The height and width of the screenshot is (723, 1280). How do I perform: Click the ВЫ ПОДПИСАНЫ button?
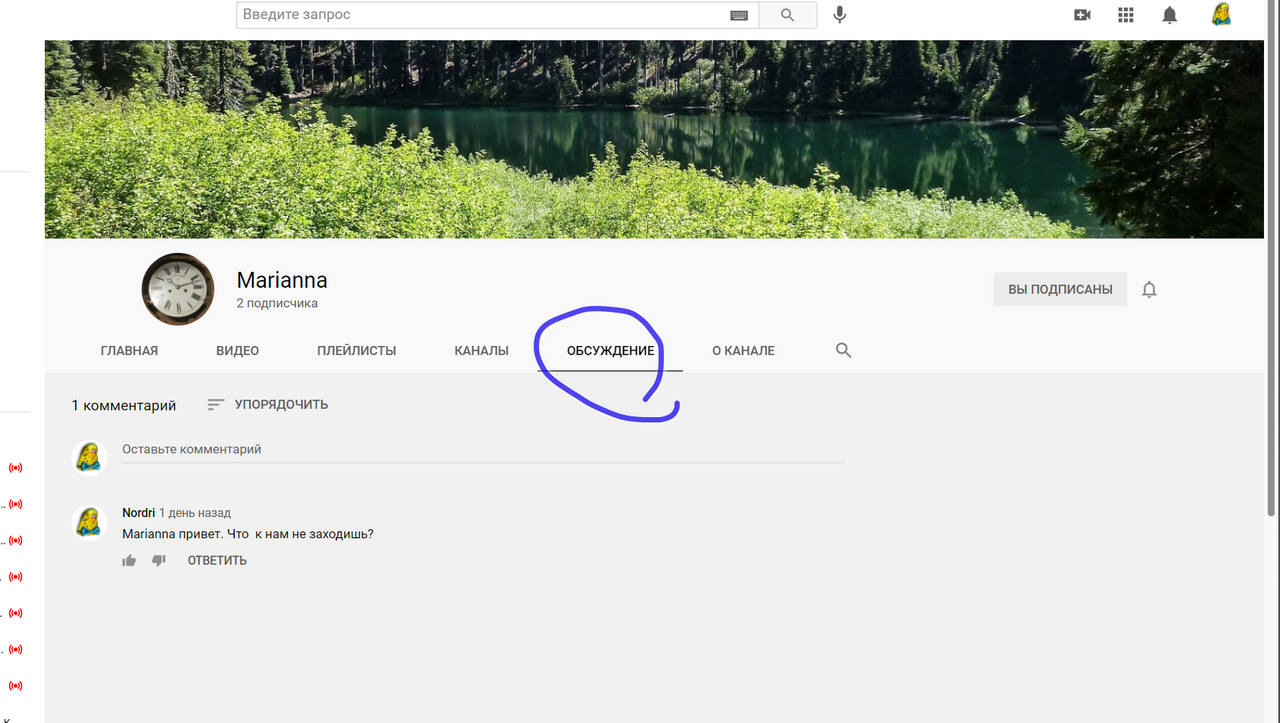(1060, 289)
